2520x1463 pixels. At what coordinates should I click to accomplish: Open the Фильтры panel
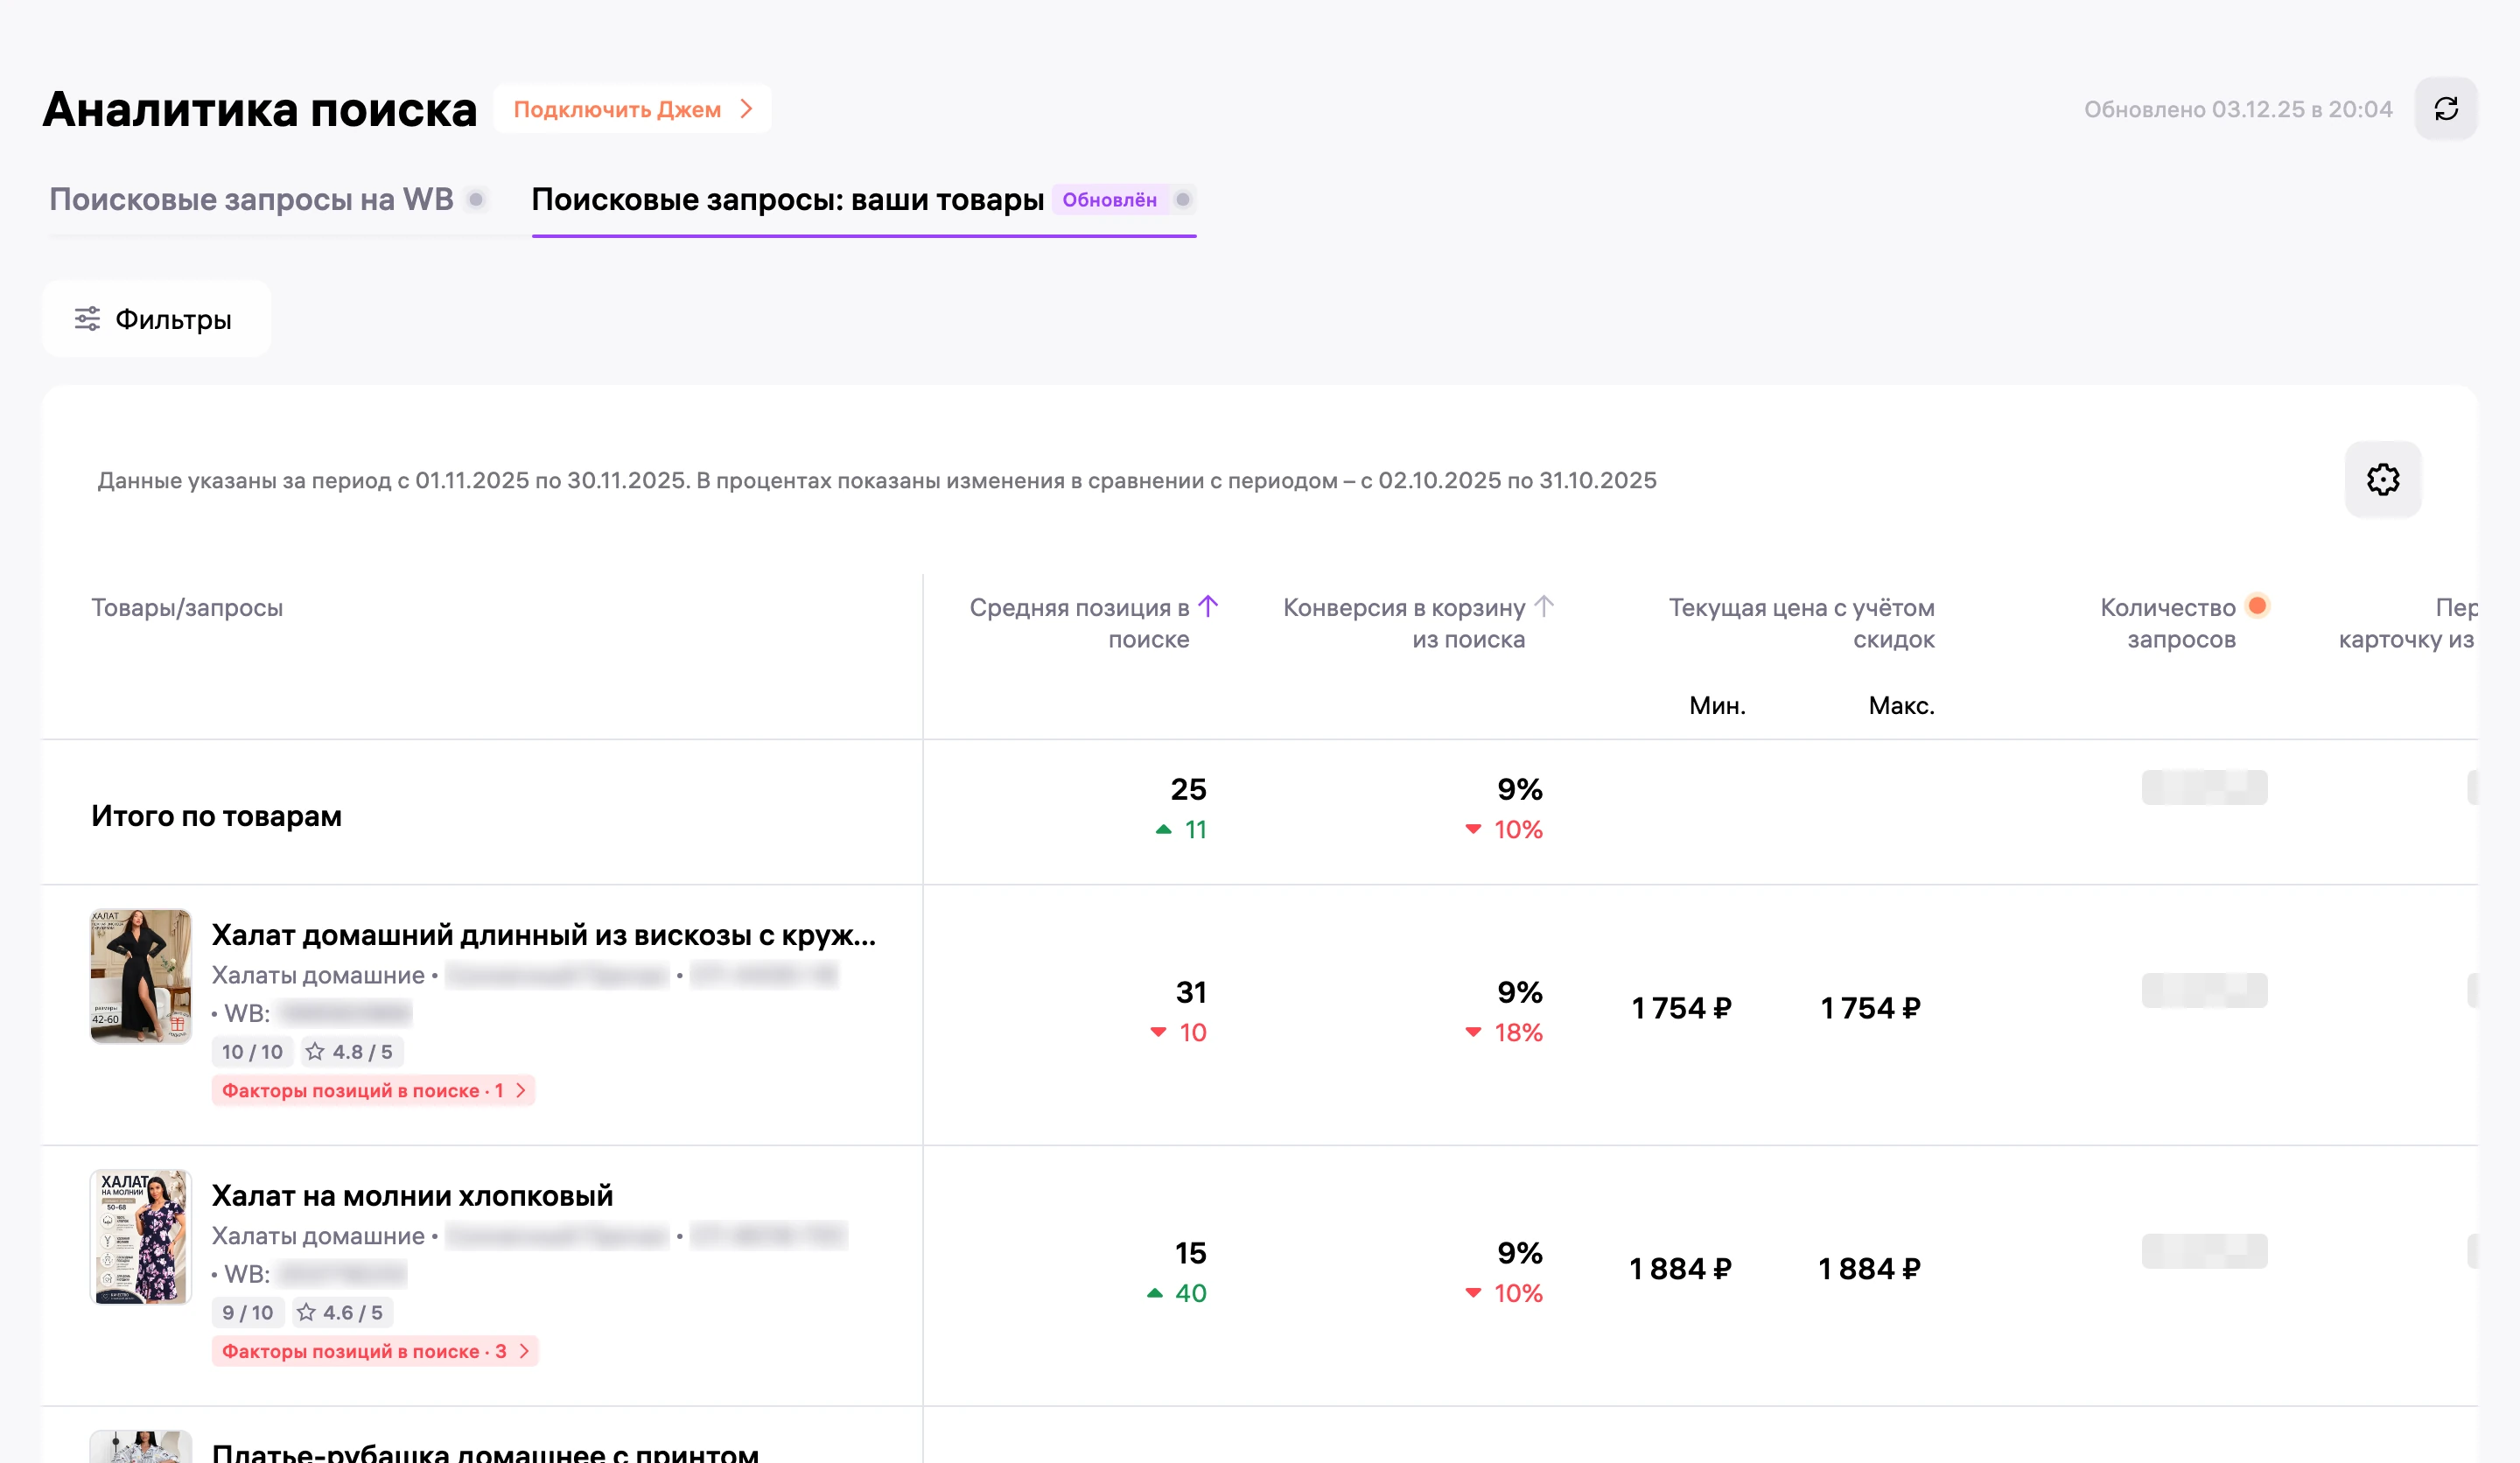(156, 319)
